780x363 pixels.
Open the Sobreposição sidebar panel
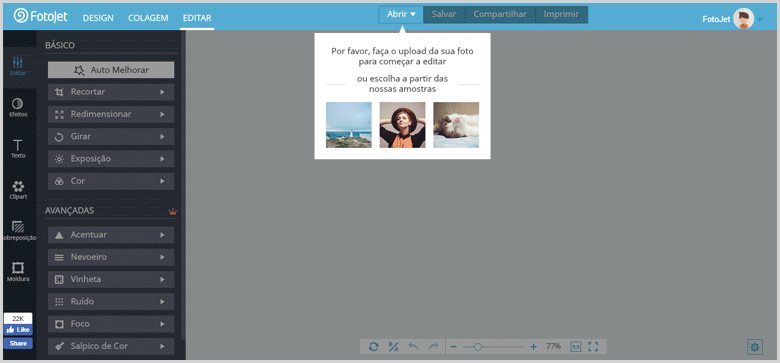tap(18, 231)
